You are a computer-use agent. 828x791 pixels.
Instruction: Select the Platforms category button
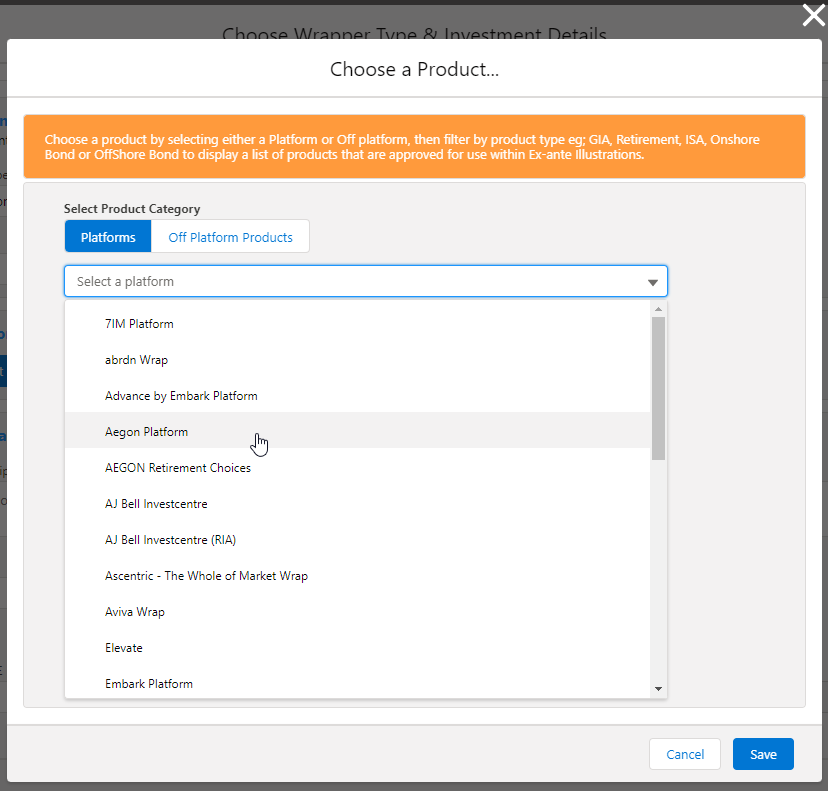[108, 237]
